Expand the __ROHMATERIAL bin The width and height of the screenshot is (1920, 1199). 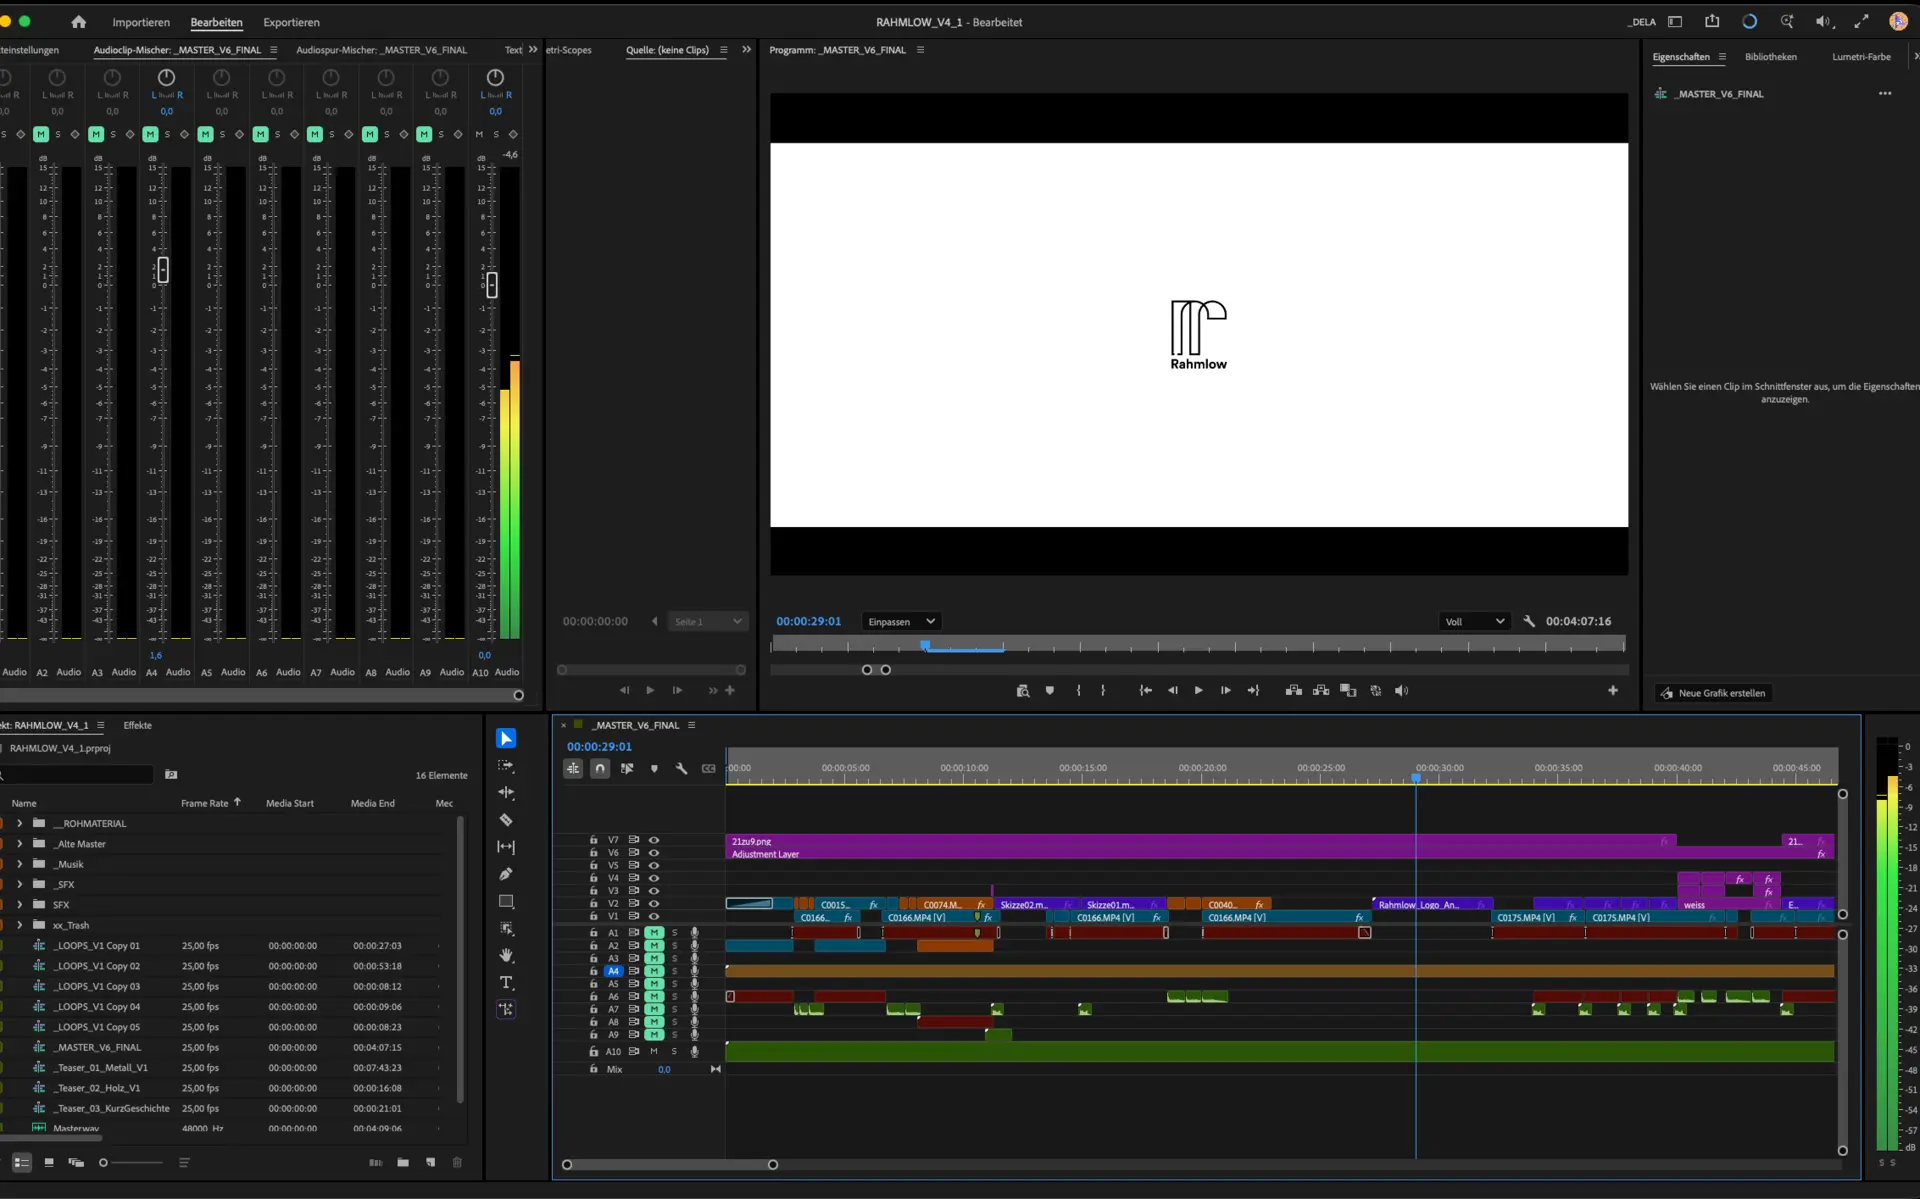point(19,824)
